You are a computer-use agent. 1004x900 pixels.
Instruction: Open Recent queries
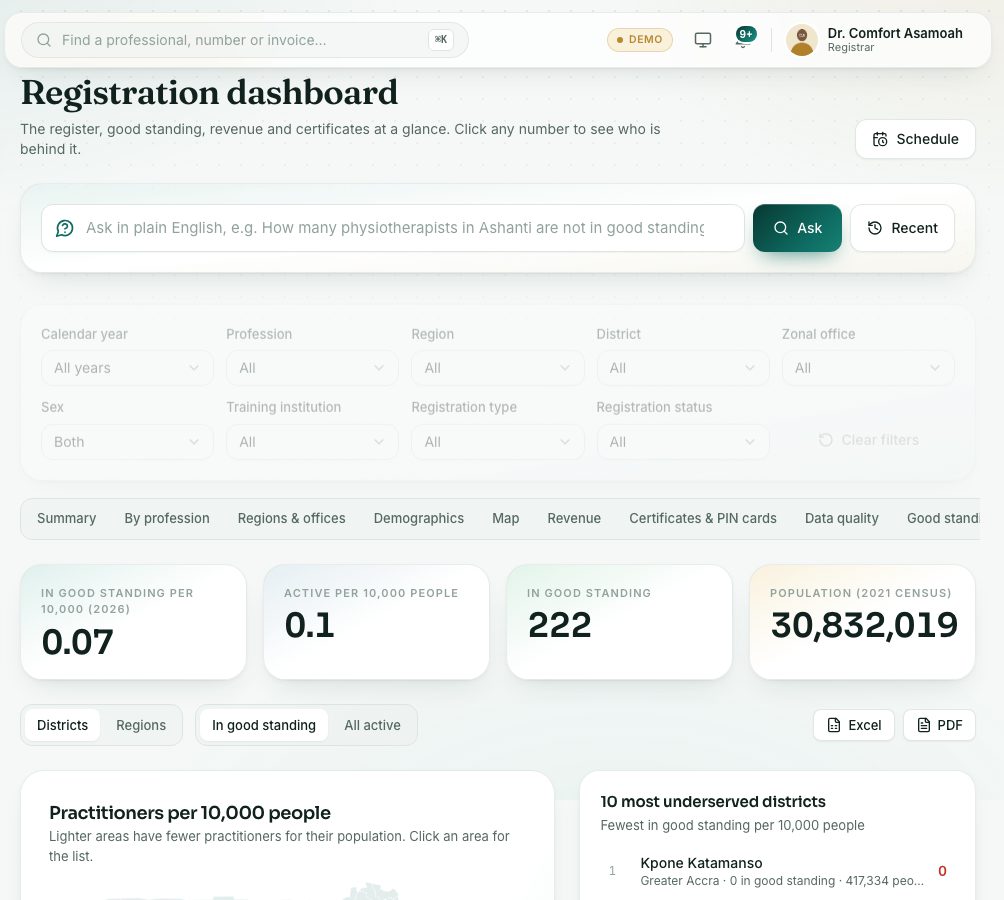pyautogui.click(x=902, y=228)
